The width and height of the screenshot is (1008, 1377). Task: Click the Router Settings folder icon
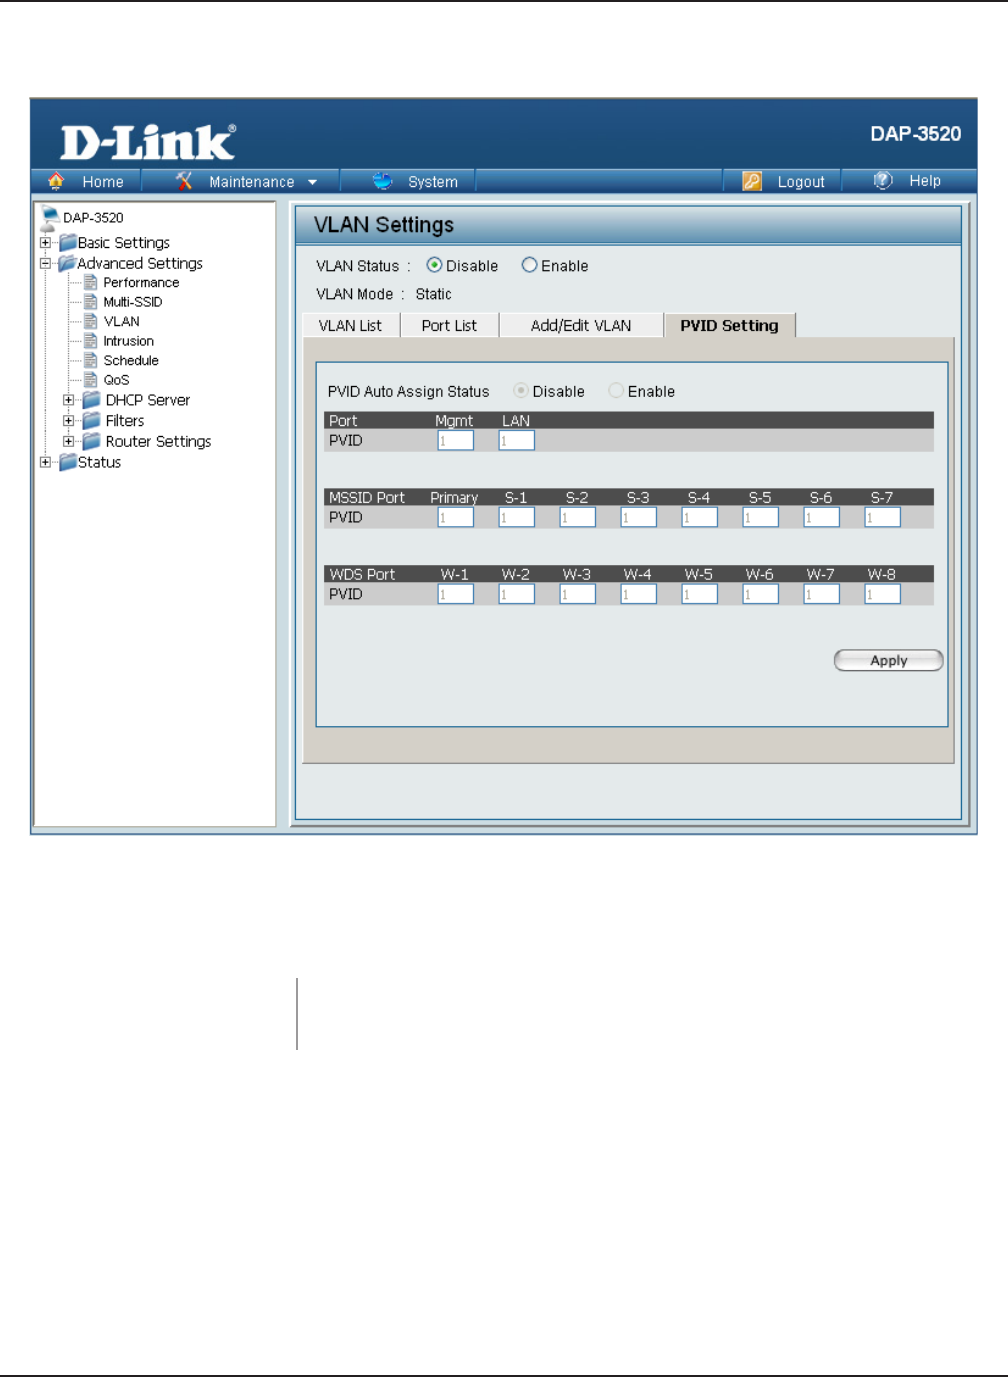pyautogui.click(x=92, y=441)
